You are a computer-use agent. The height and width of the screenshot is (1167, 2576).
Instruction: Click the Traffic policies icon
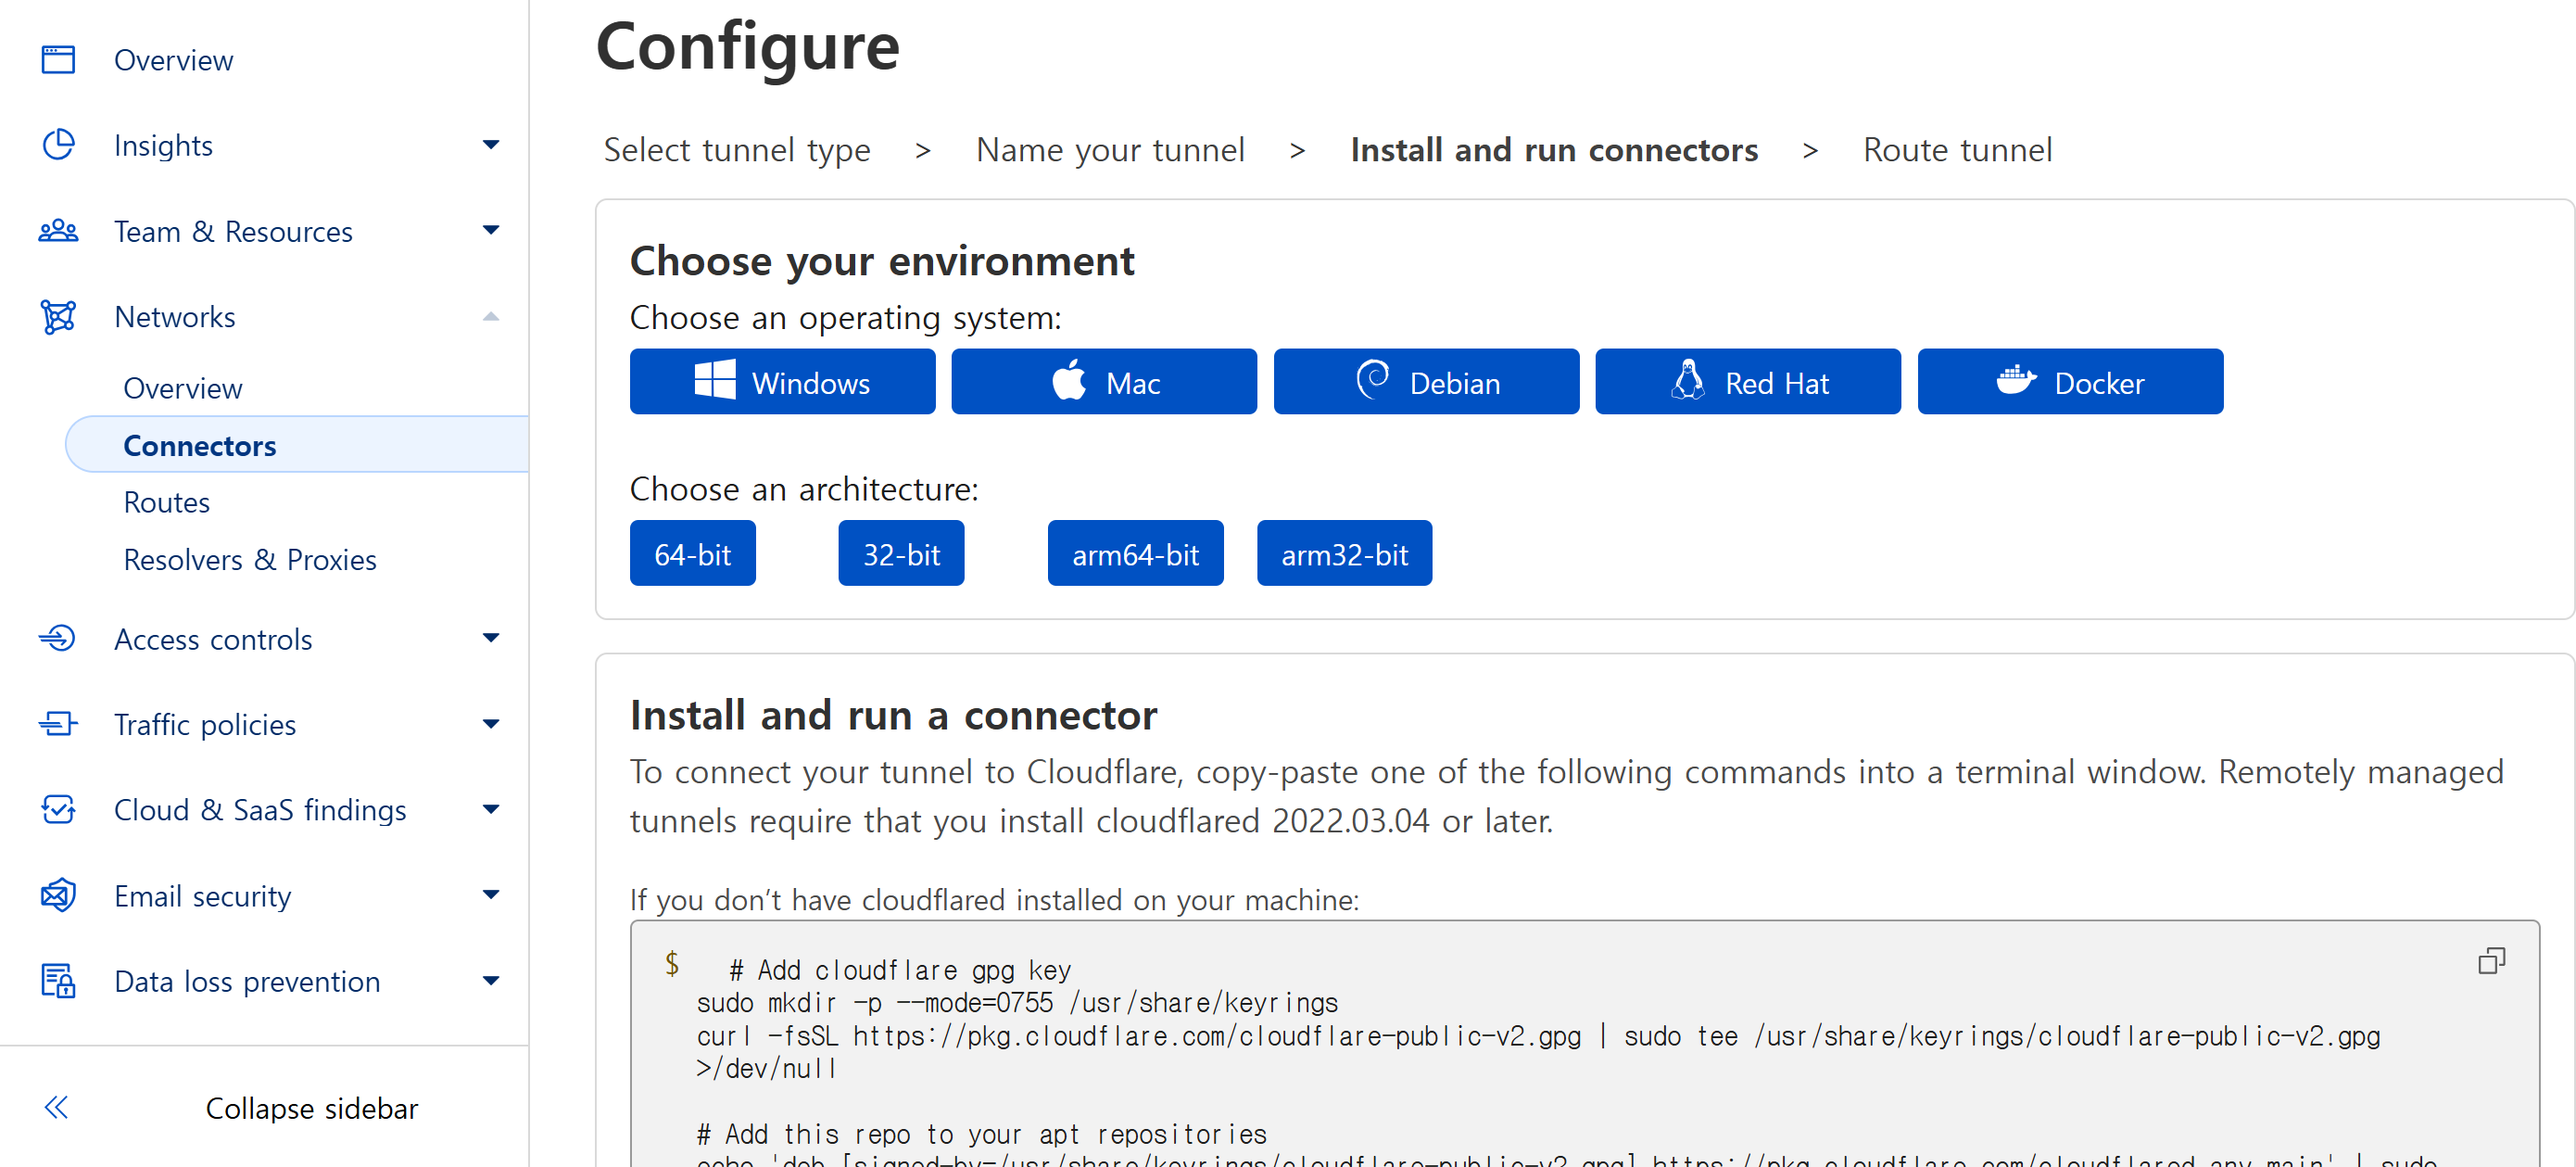(58, 724)
